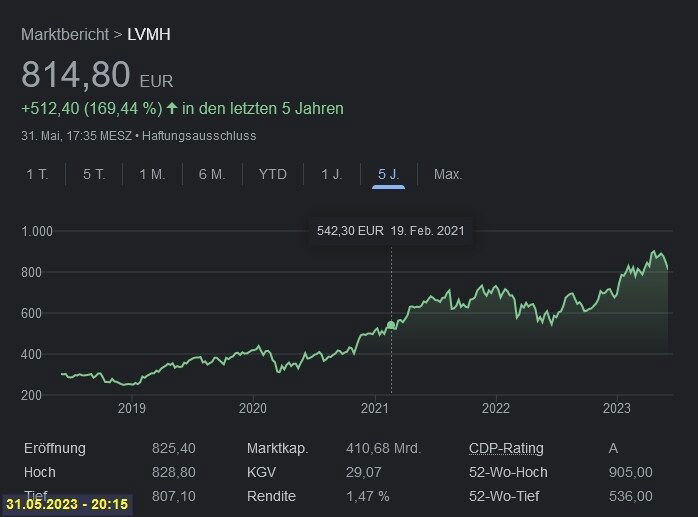Click the Marktkap. label
This screenshot has height=517, width=698.
click(277, 448)
